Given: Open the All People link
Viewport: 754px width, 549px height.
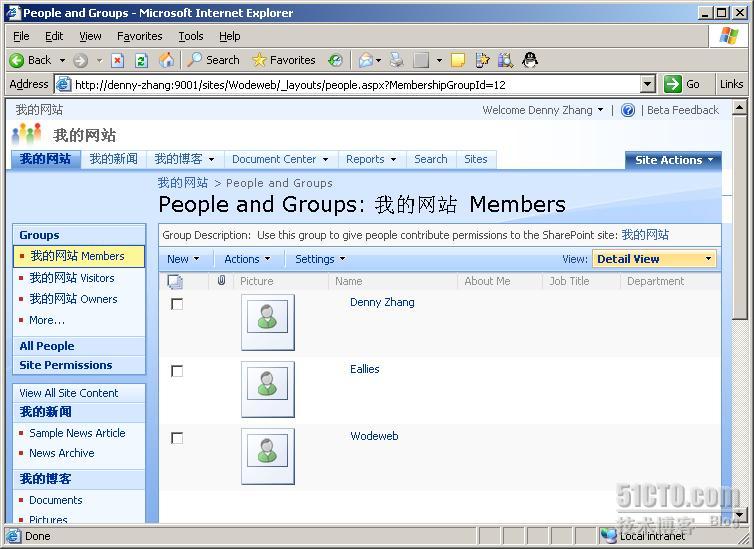Looking at the screenshot, I should 47,346.
